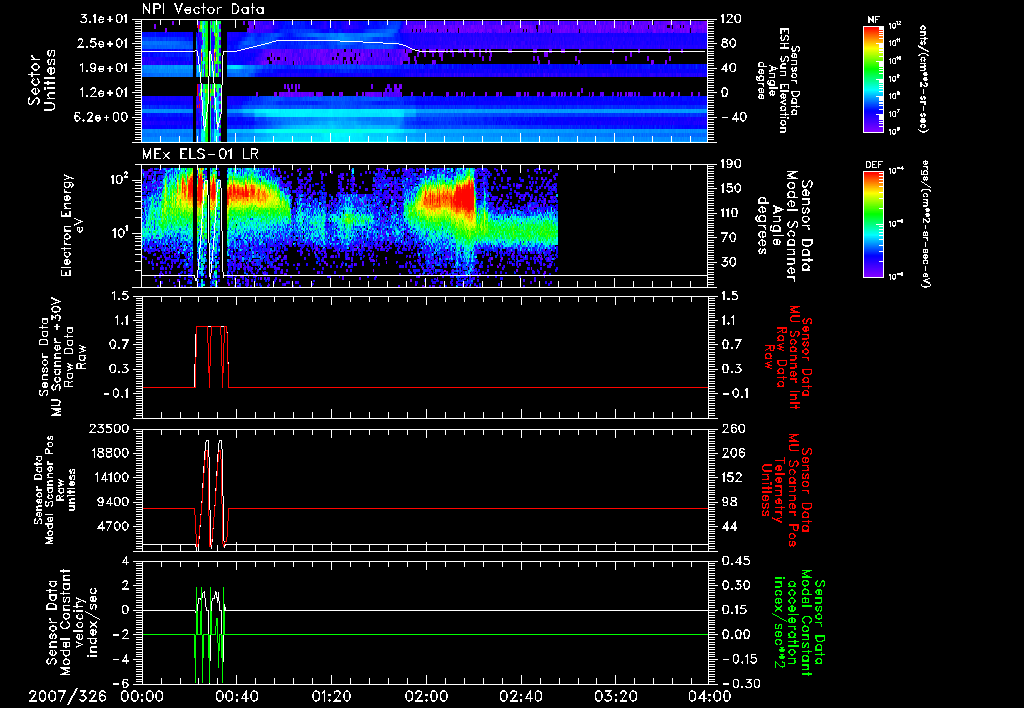Click the '1.9e+01' sector tick value
Screen dimensions: 1024x708
104,68
